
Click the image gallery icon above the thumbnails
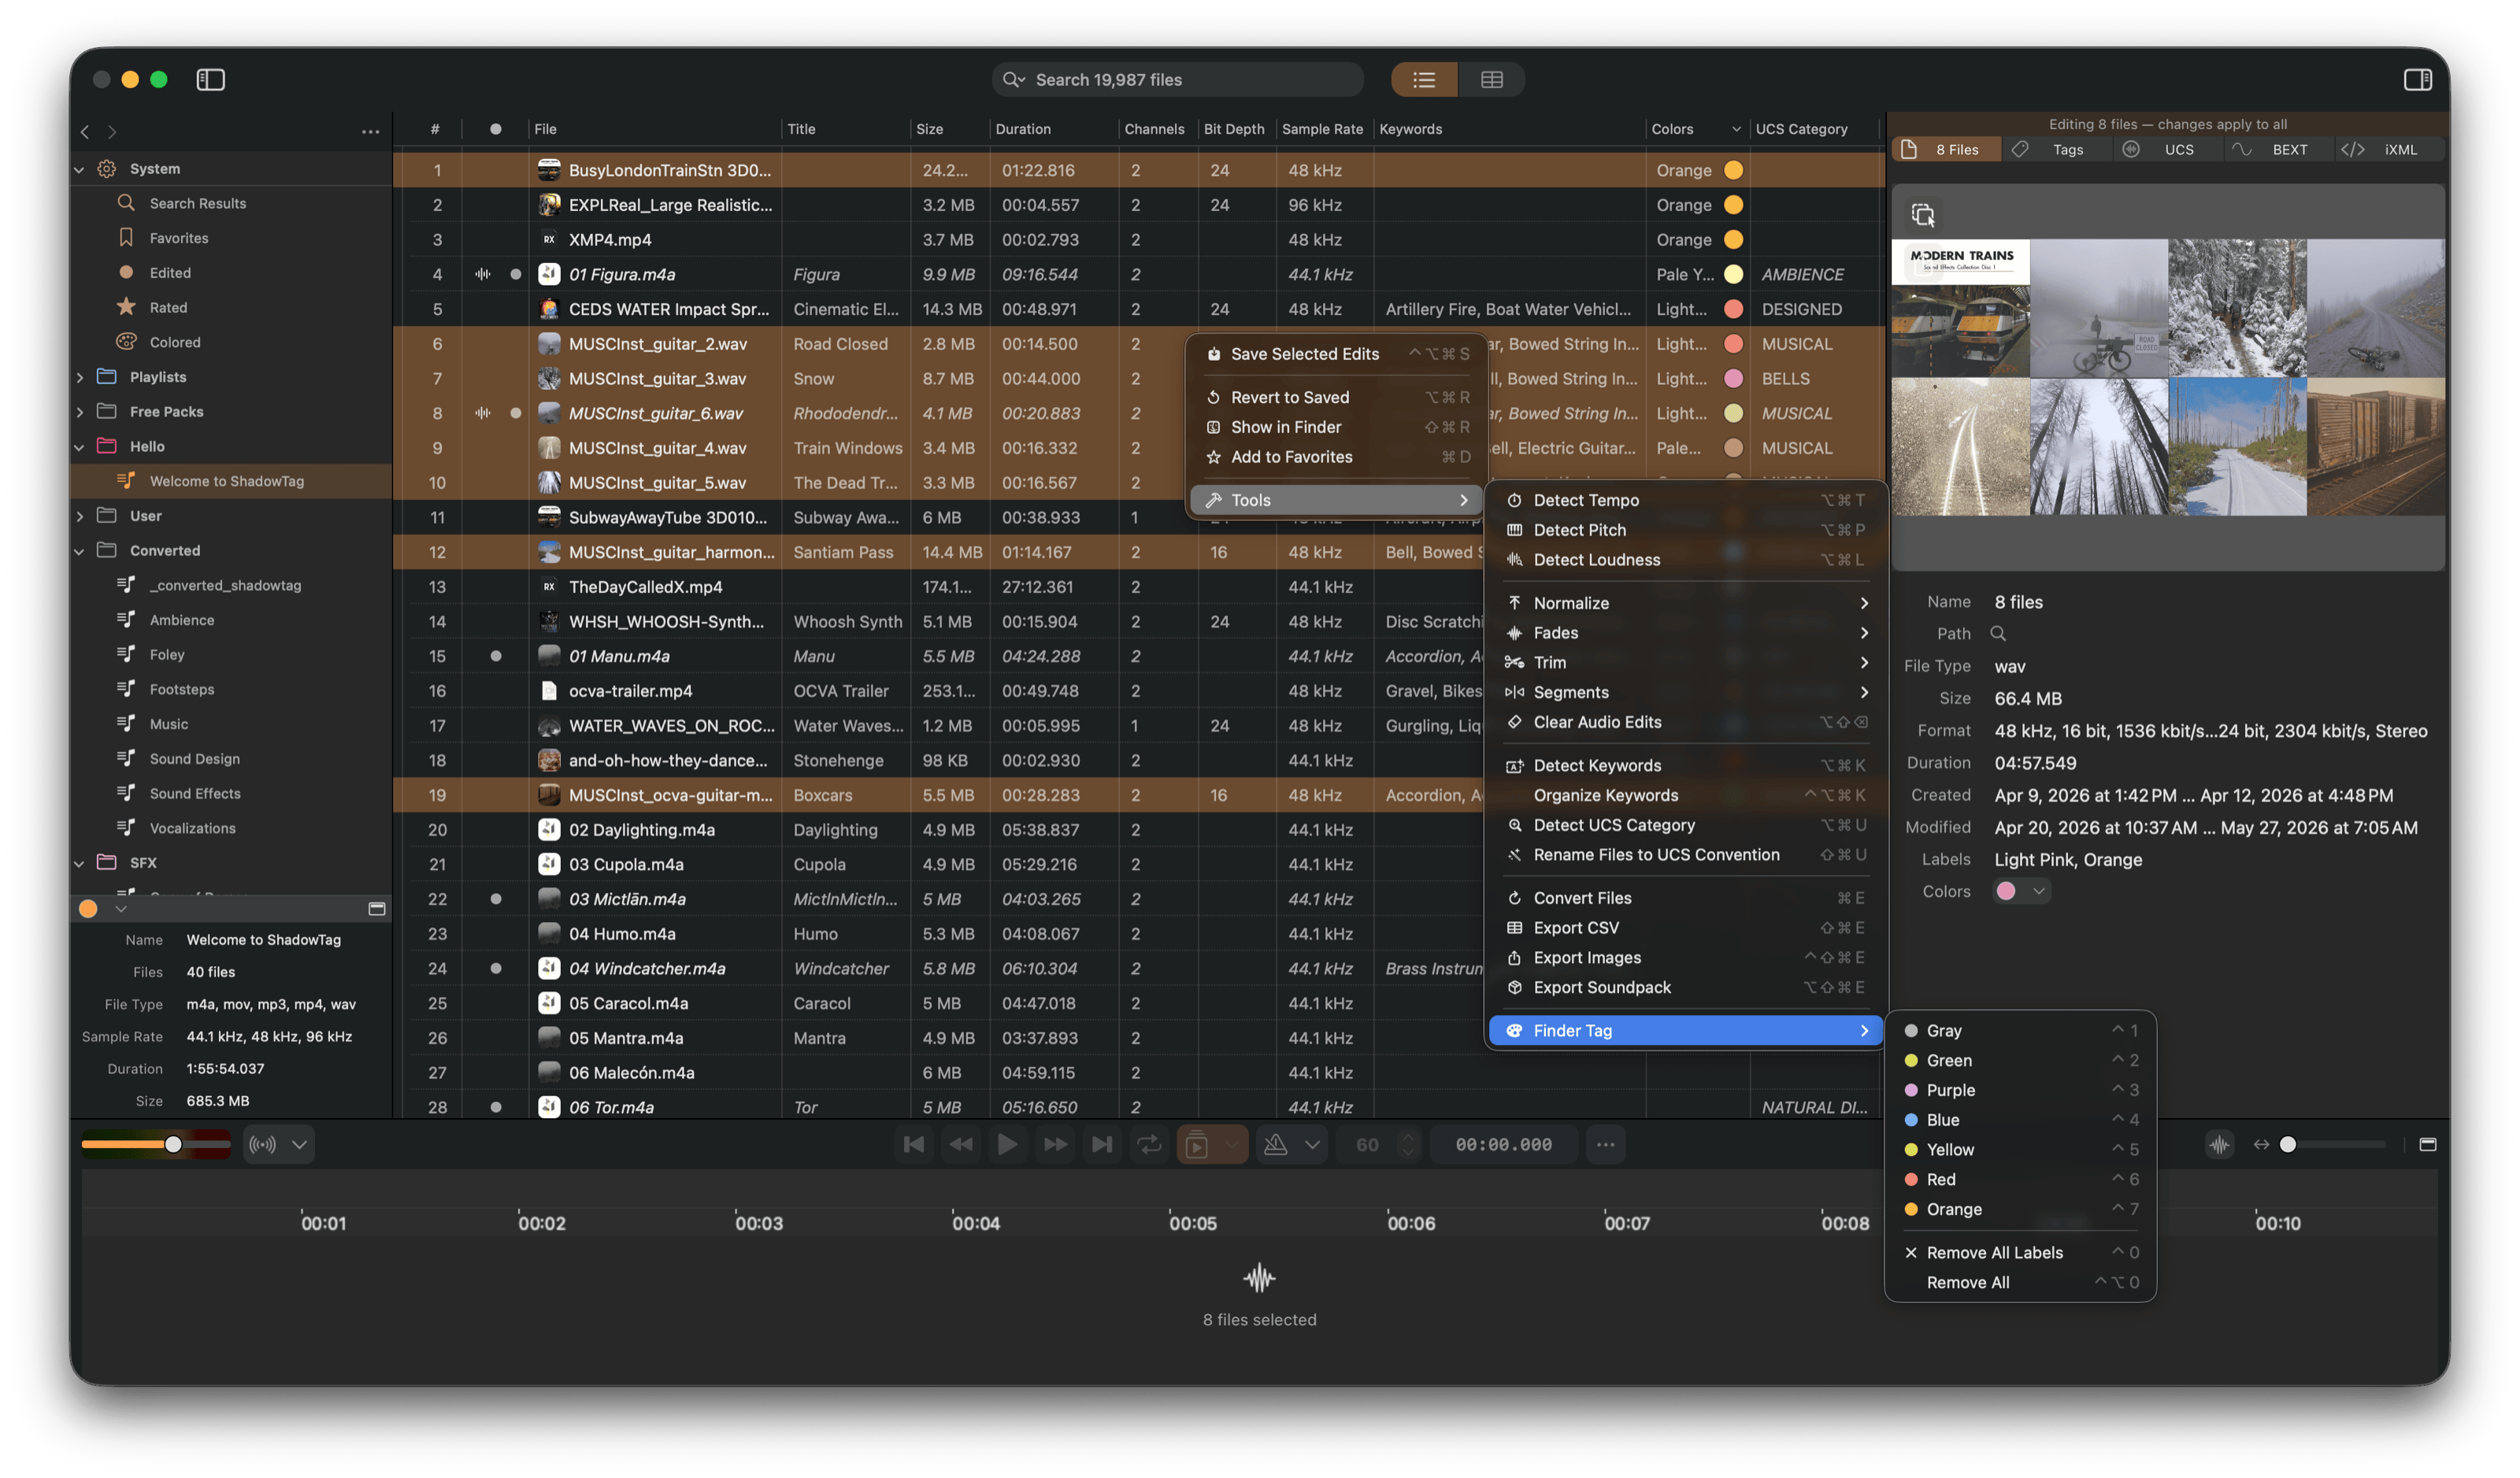click(1922, 214)
